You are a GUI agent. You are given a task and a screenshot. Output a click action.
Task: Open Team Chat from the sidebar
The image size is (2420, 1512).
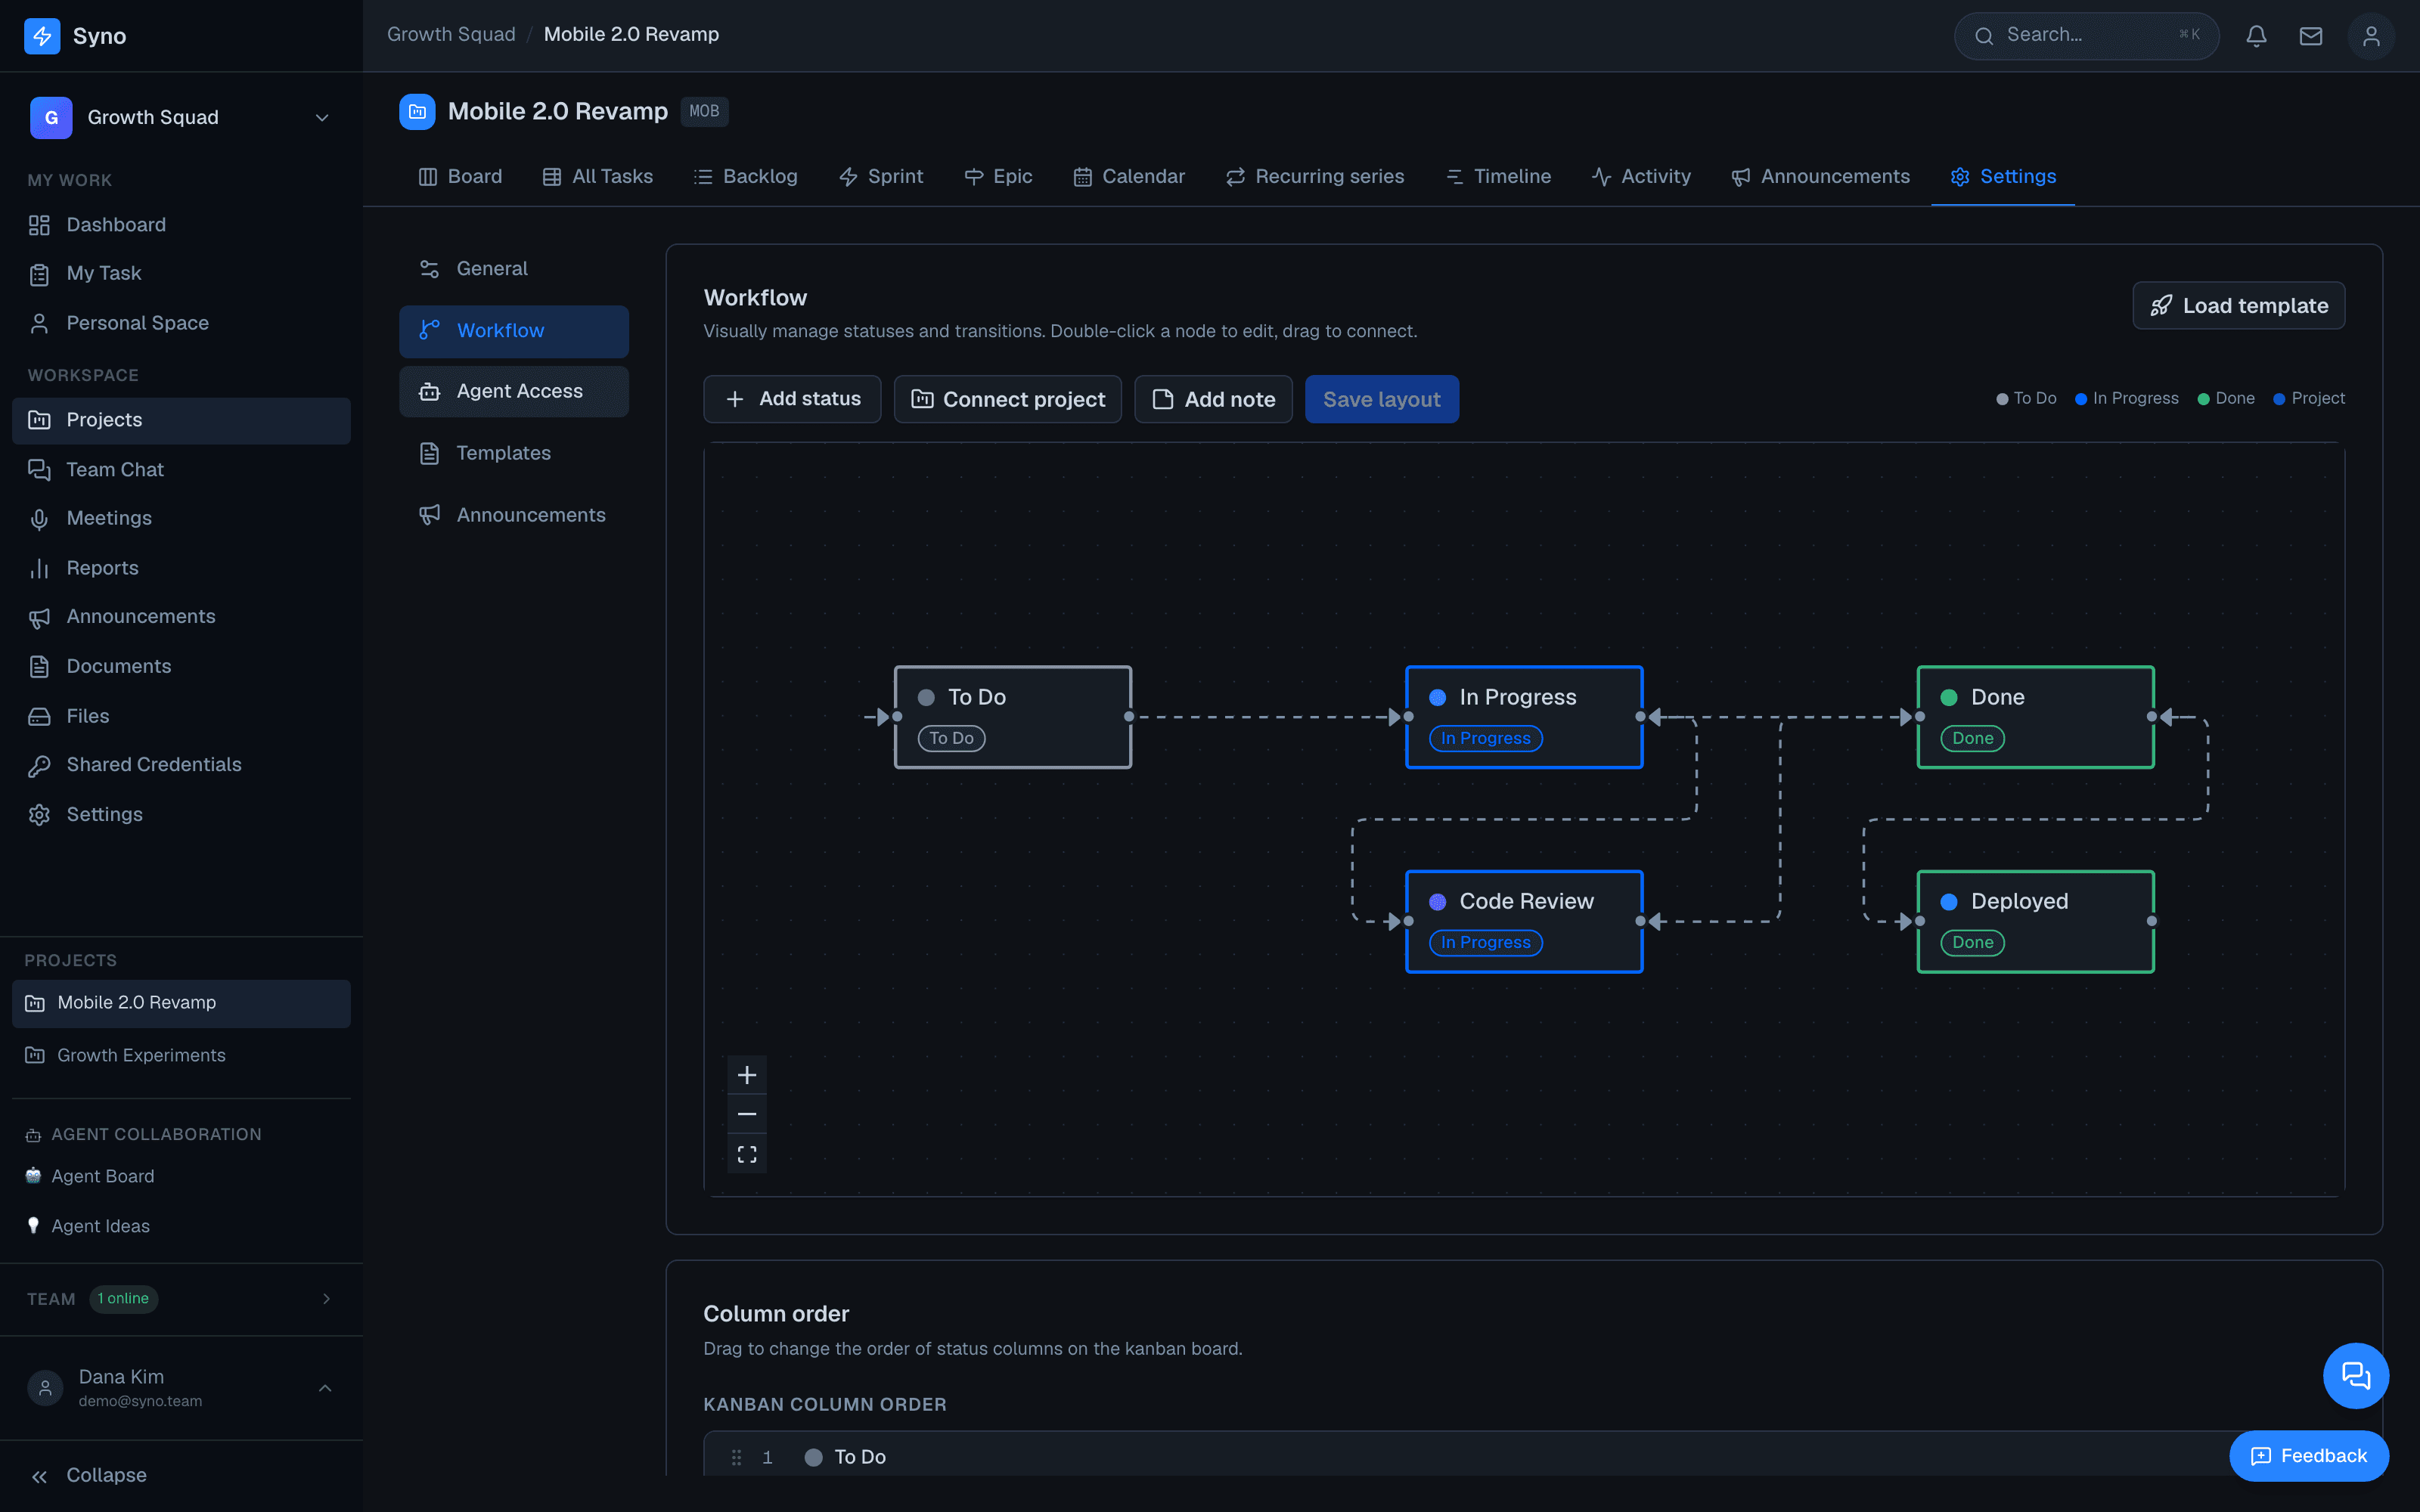tap(181, 469)
